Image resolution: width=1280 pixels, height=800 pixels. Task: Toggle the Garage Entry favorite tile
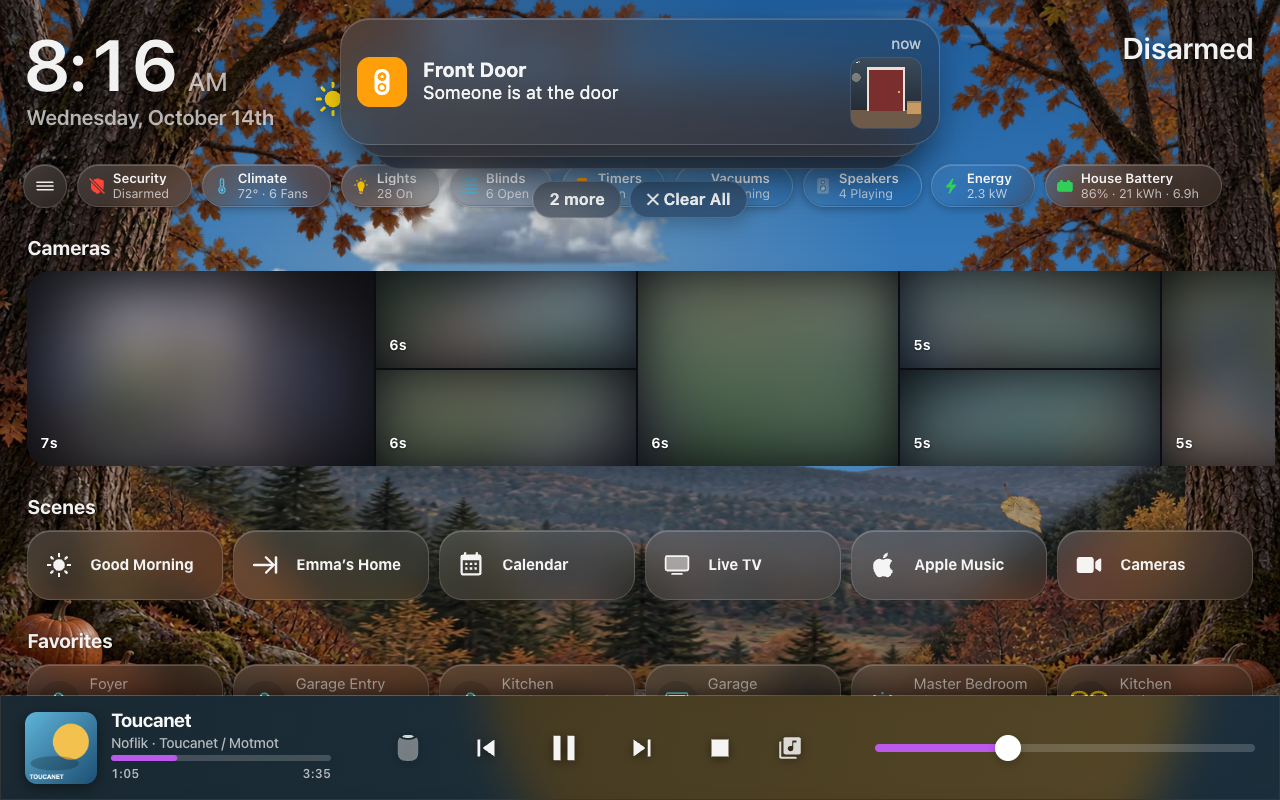pos(331,681)
